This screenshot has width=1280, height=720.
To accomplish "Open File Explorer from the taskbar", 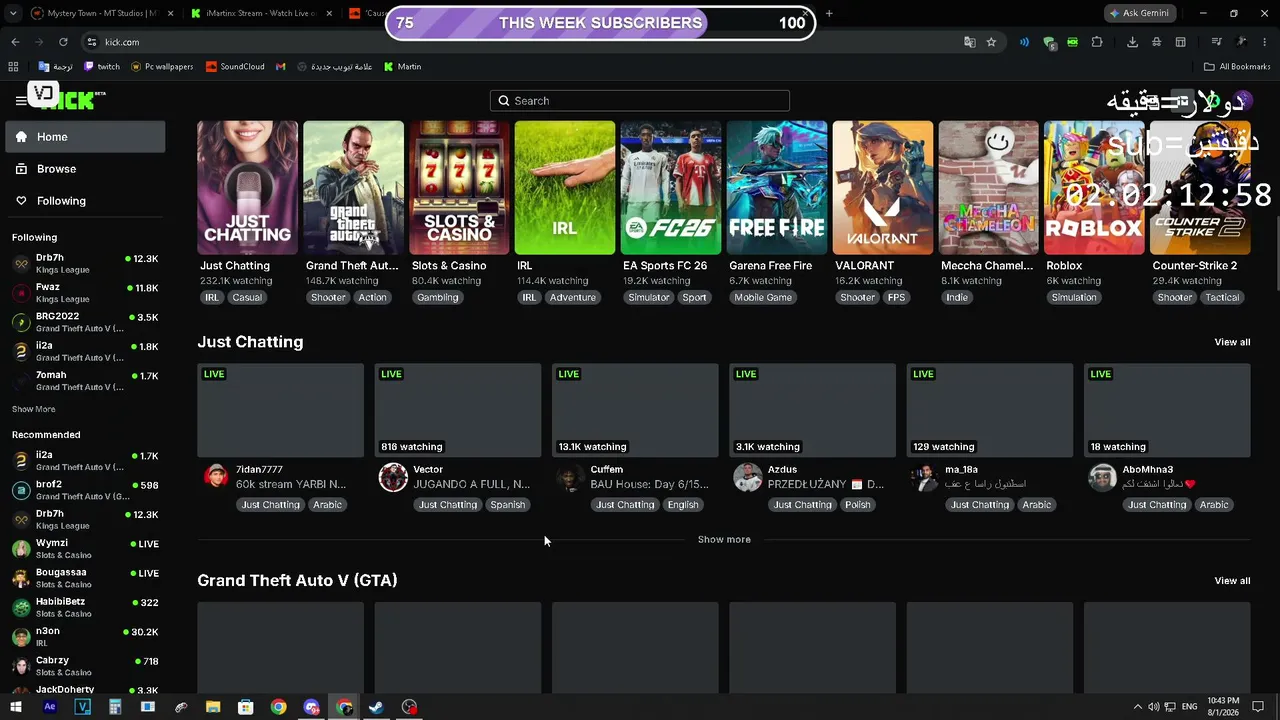I will tap(213, 707).
